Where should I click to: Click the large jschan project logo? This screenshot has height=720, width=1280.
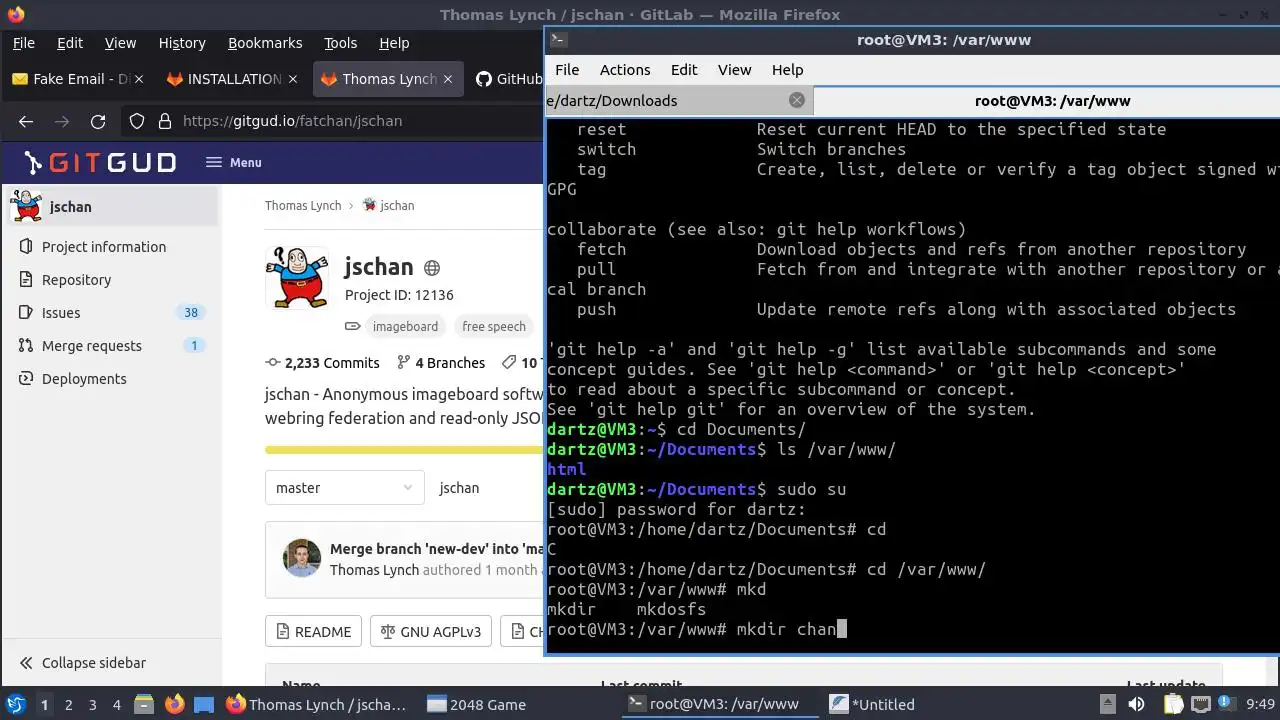tap(297, 277)
